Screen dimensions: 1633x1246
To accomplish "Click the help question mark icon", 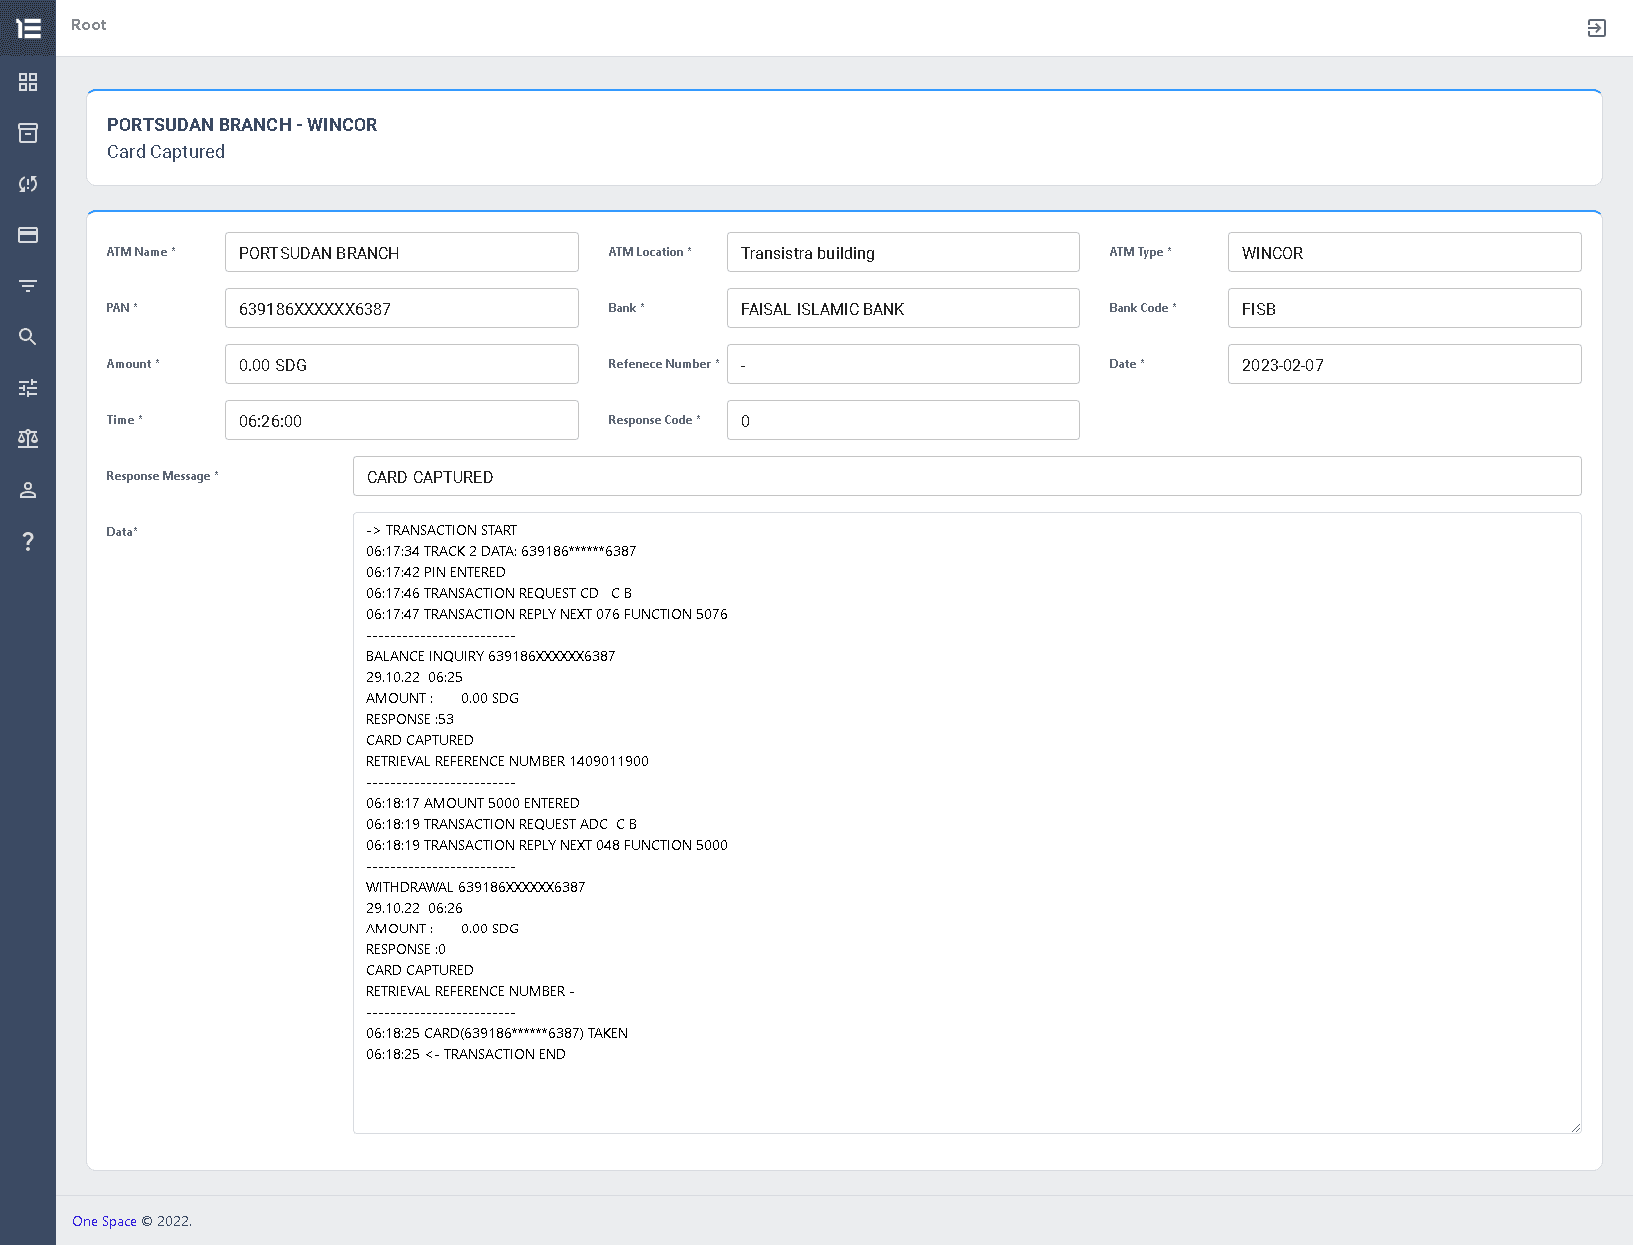I will [x=27, y=541].
